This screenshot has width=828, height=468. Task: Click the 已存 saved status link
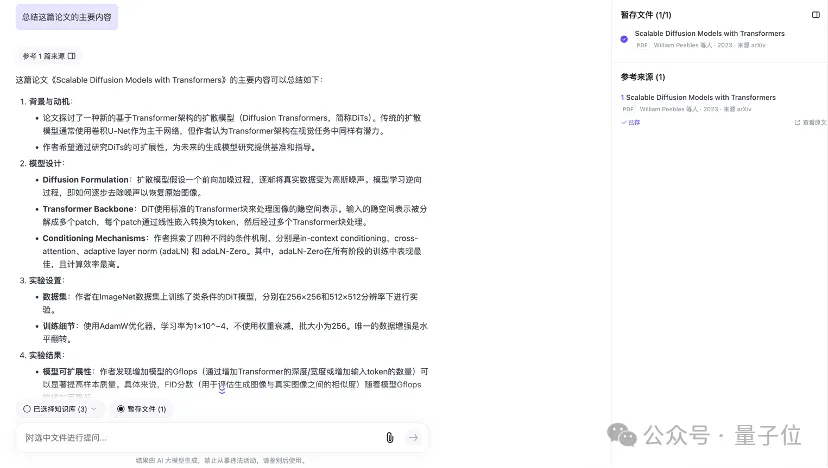pos(631,123)
